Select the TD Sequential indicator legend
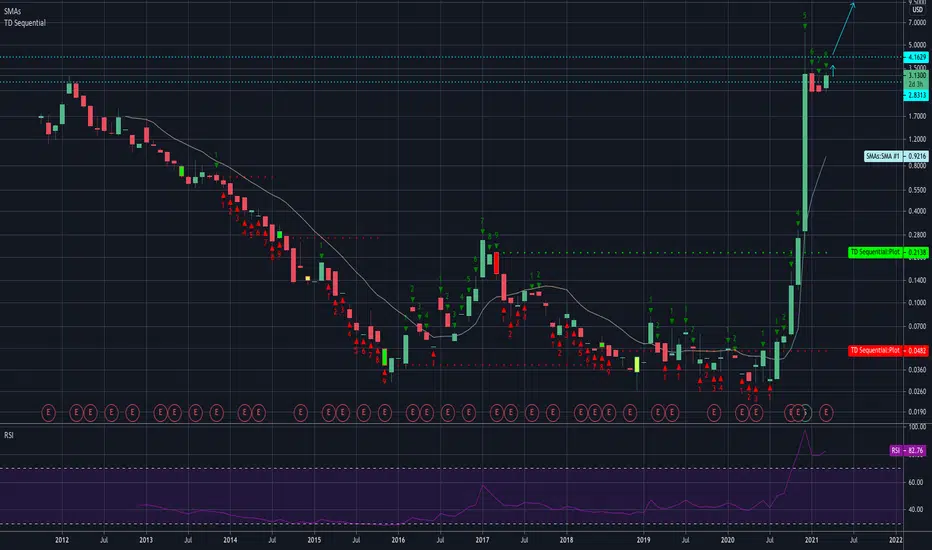Viewport: 932px width, 550px height. click(x=25, y=23)
